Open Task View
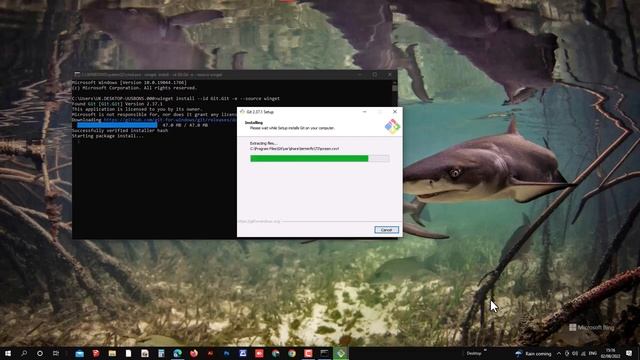Image resolution: width=640 pixels, height=360 pixels. point(56,353)
